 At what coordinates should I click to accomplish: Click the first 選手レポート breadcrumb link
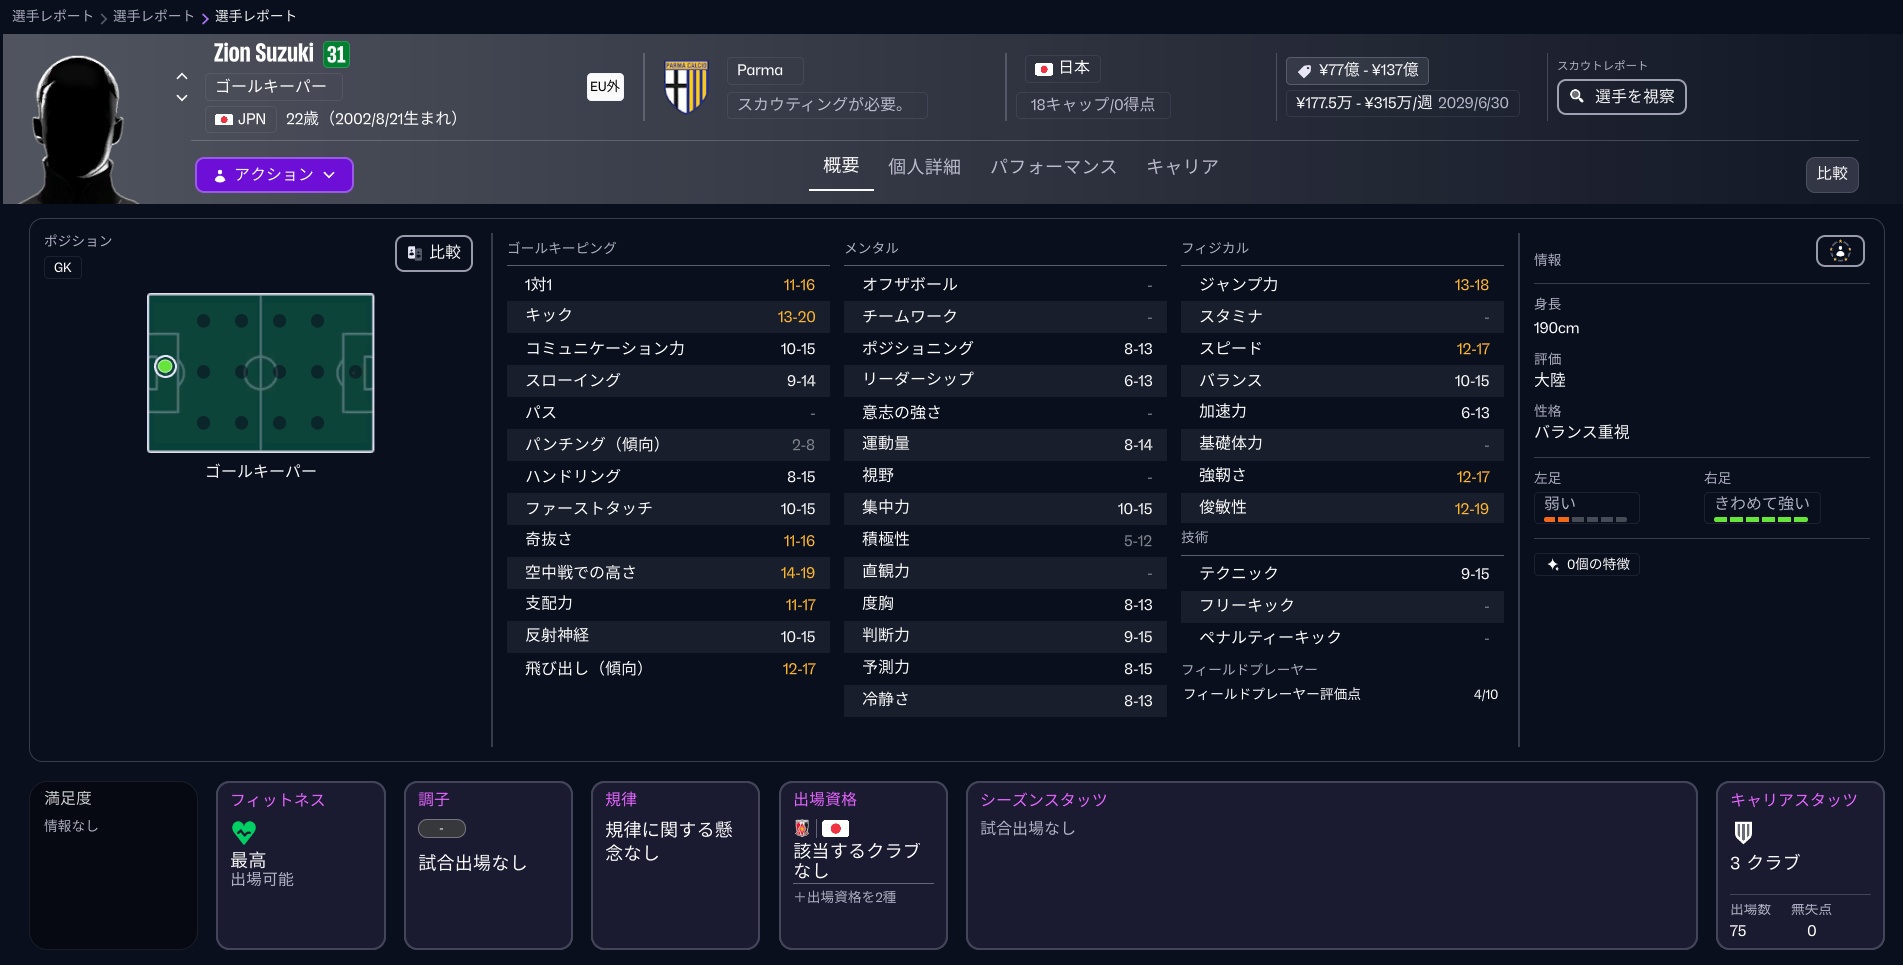52,16
